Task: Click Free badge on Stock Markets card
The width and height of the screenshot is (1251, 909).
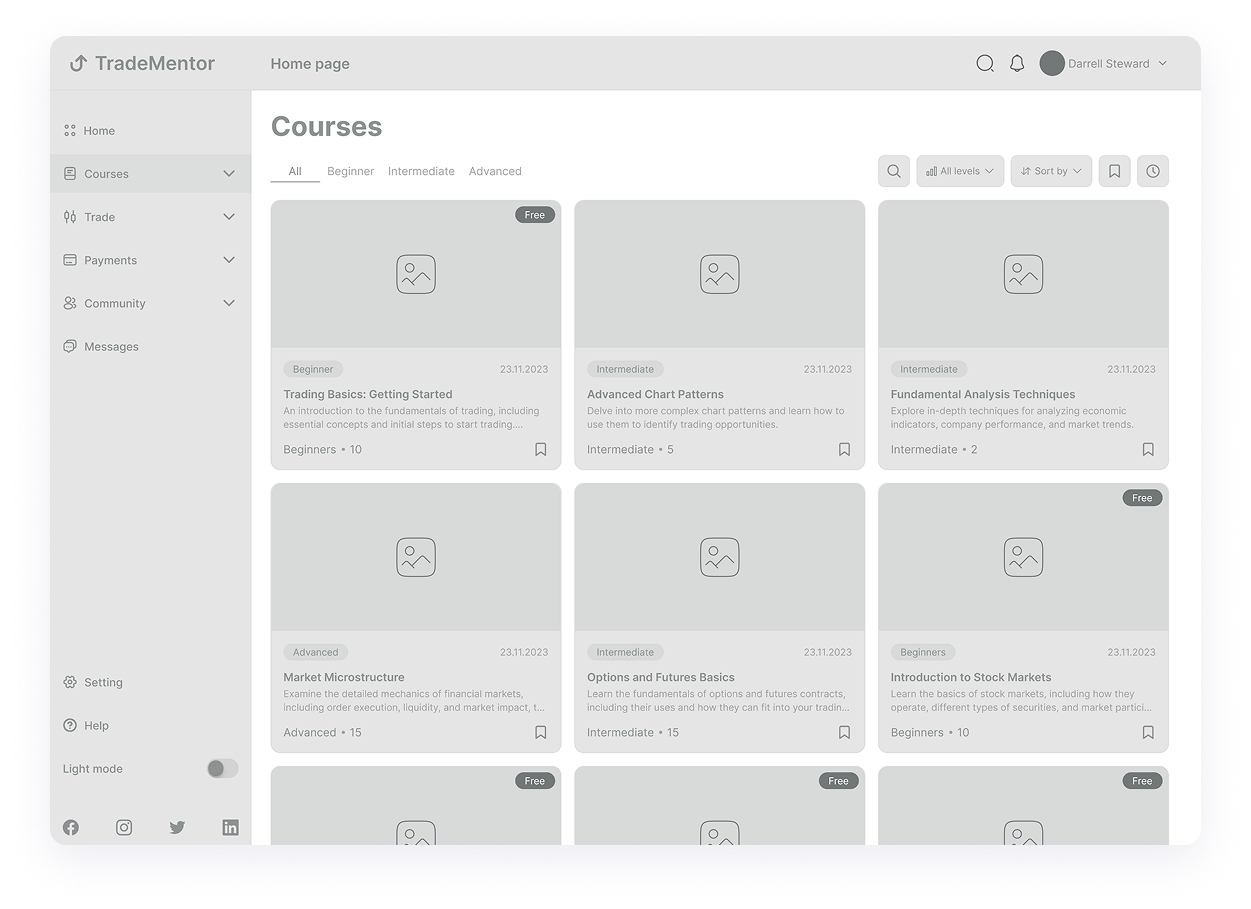Action: (1142, 498)
